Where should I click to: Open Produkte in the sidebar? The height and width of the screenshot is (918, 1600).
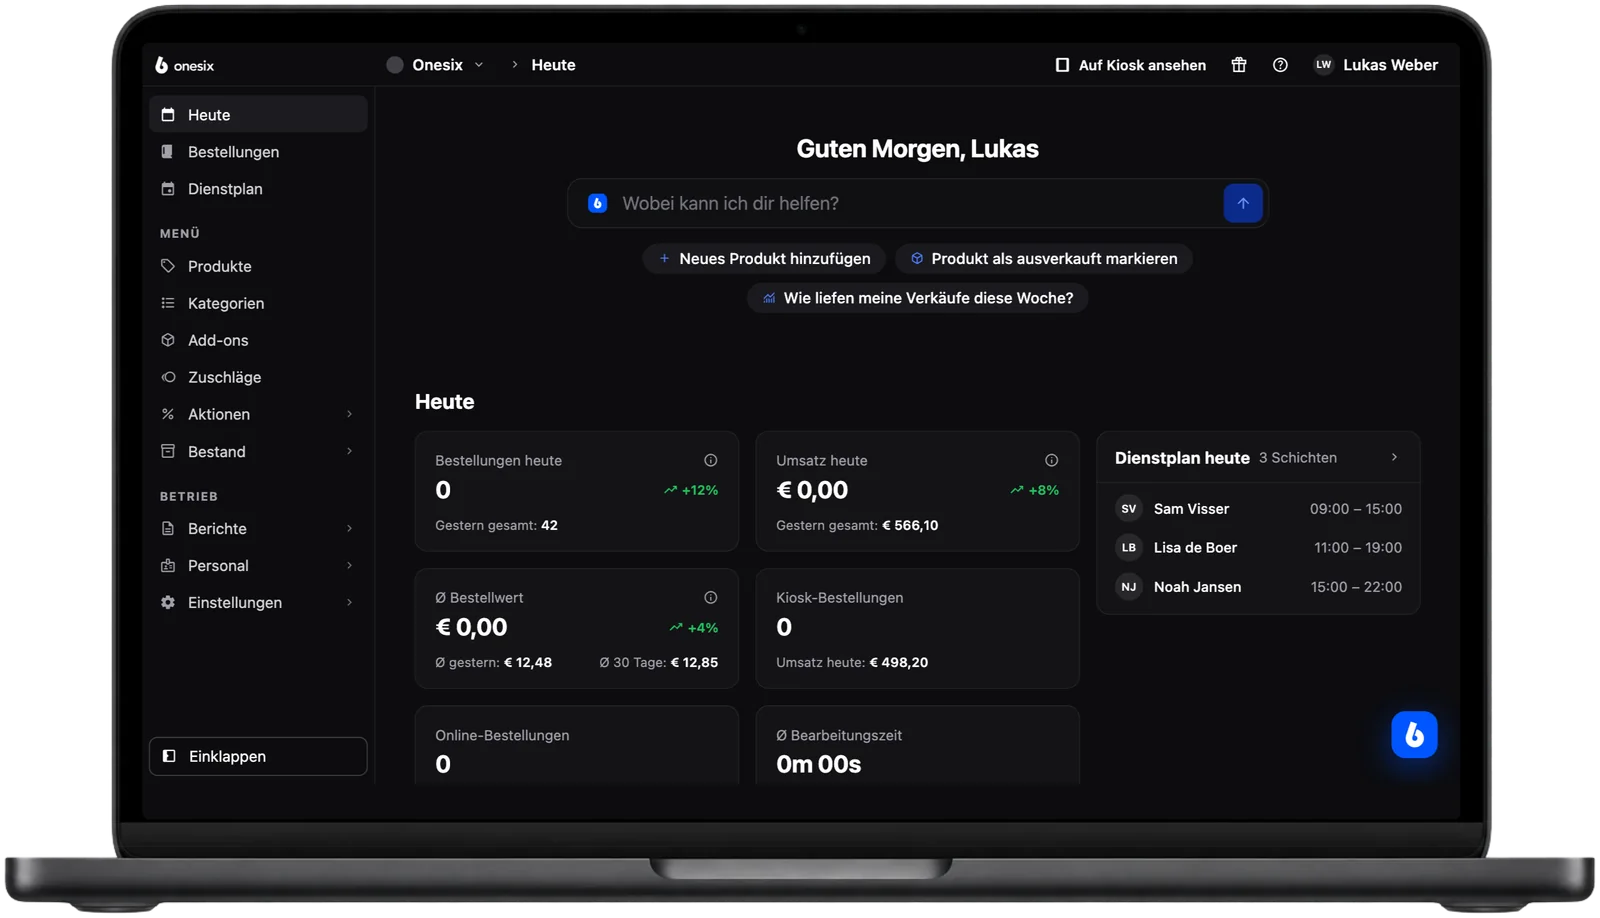tap(258, 266)
